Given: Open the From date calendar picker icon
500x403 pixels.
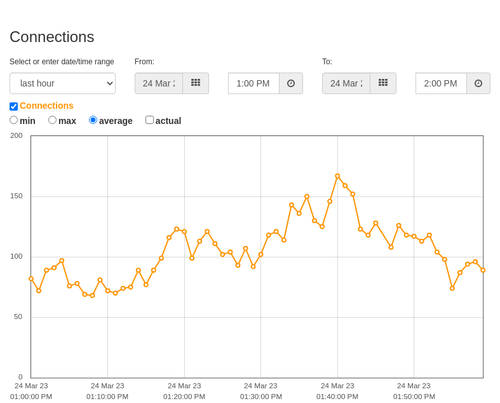Looking at the screenshot, I should 196,83.
